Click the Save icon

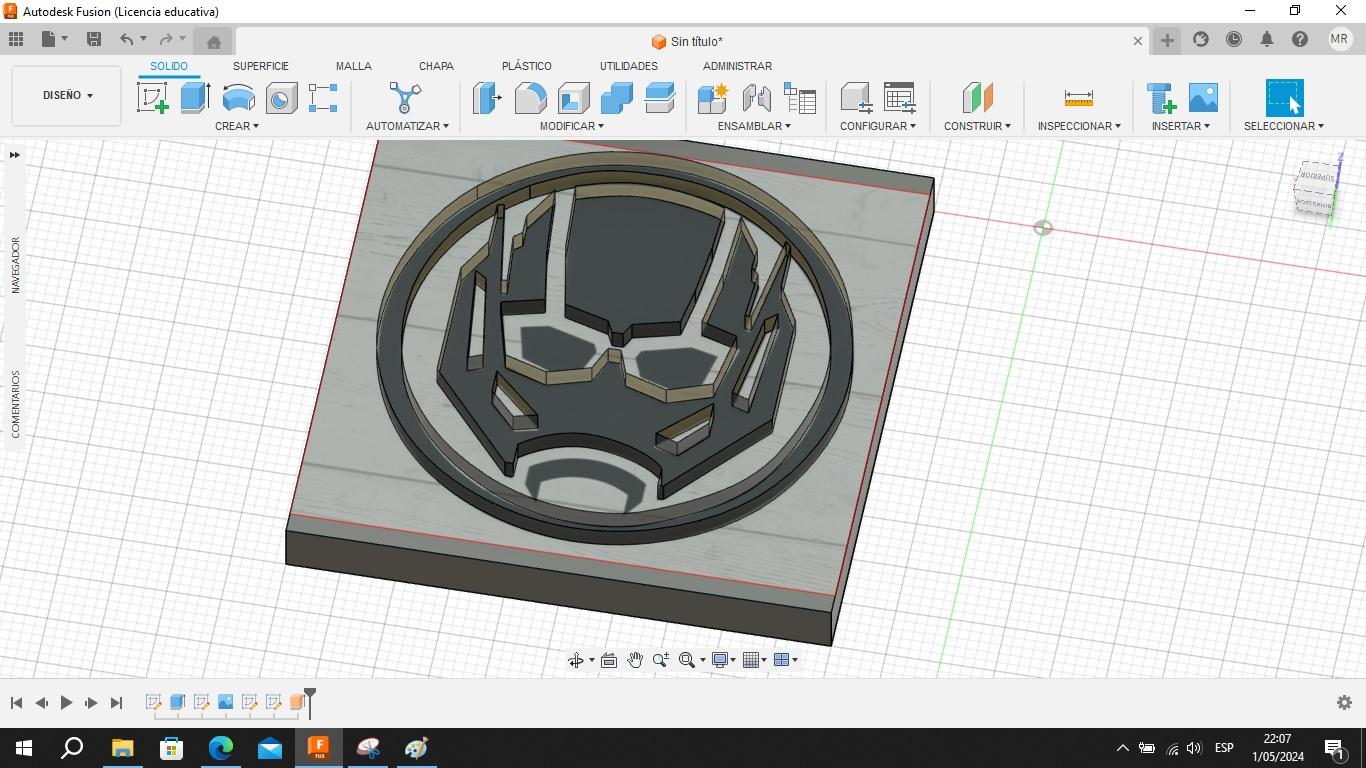tap(94, 39)
